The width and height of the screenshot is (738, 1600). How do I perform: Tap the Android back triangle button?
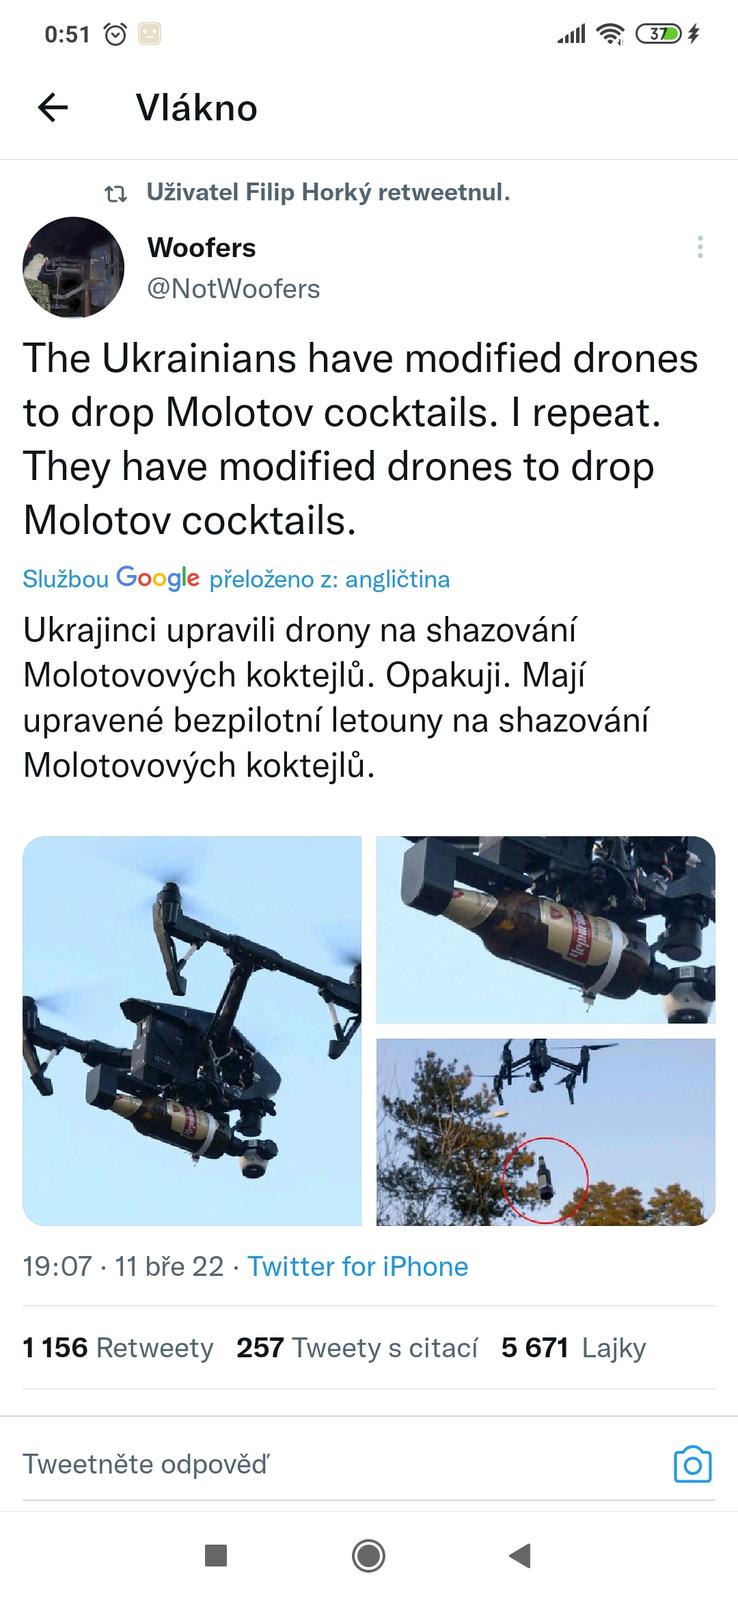coord(520,1555)
